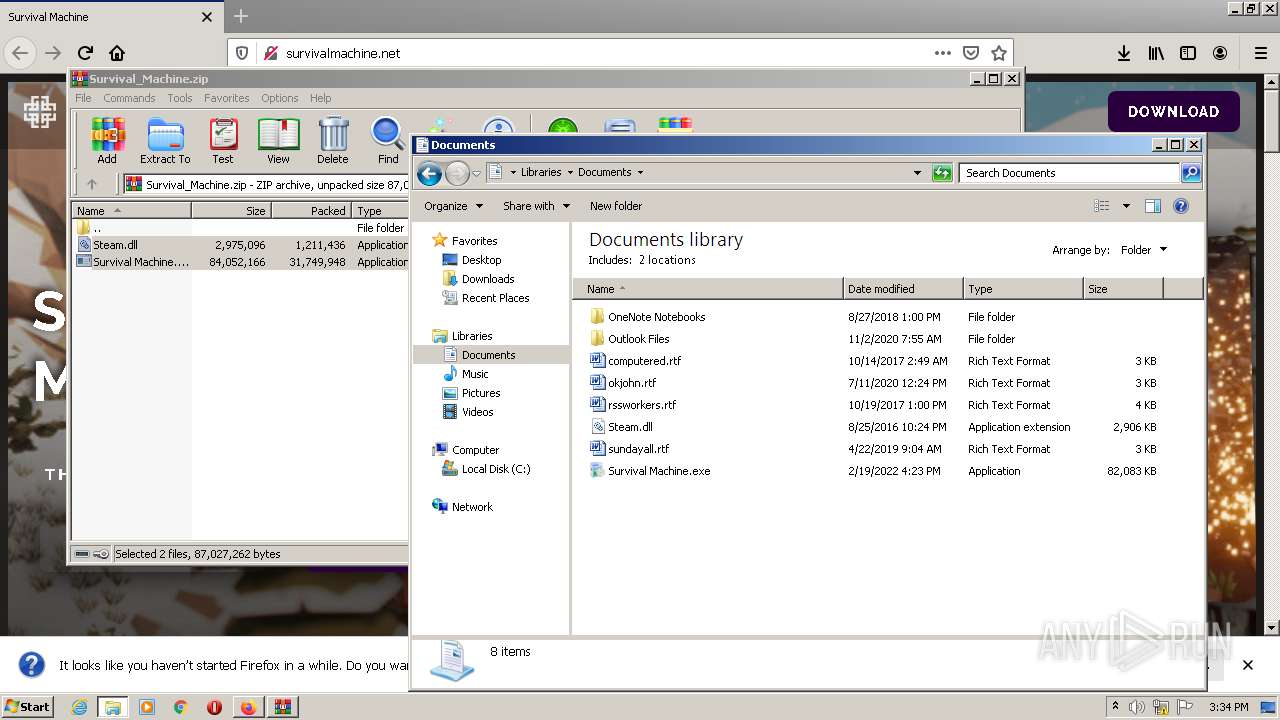Click New folder button
This screenshot has height=720, width=1280.
click(x=616, y=206)
